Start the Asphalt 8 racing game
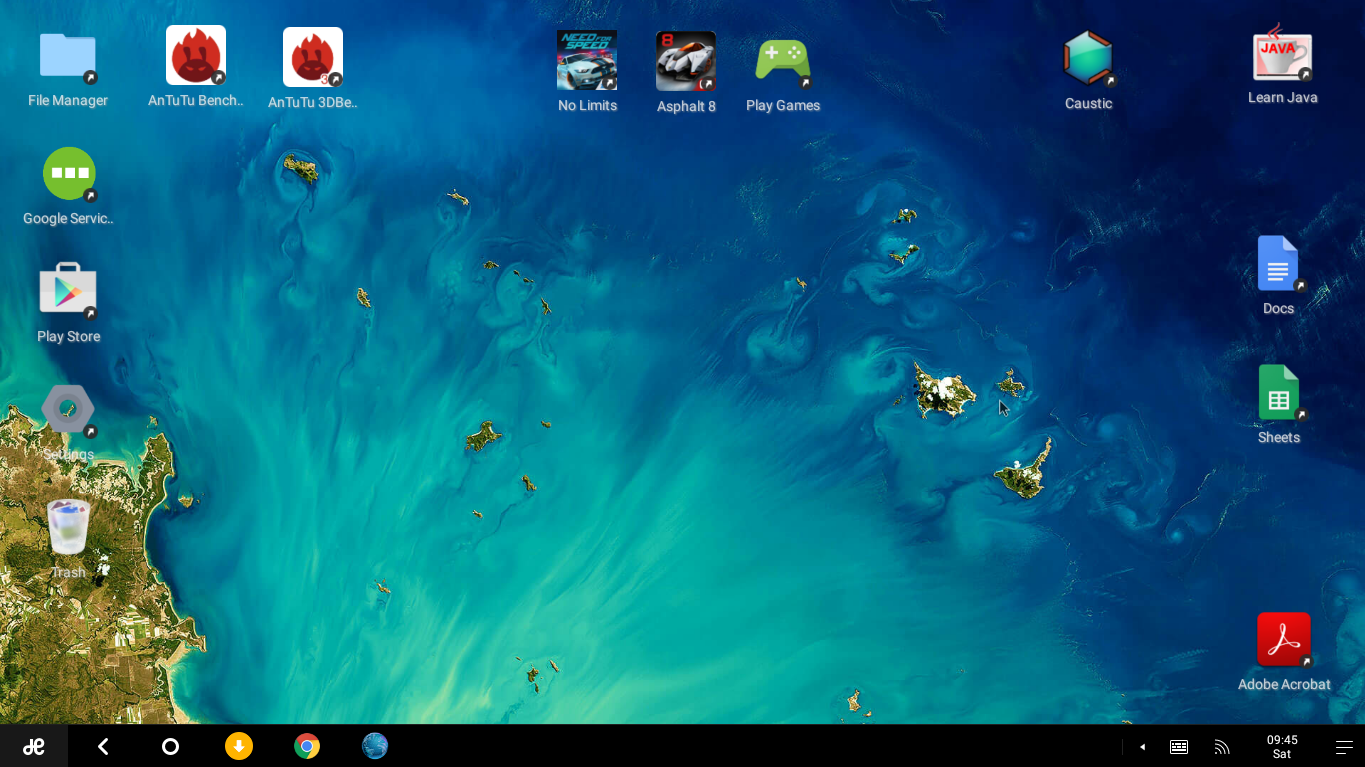 686,61
